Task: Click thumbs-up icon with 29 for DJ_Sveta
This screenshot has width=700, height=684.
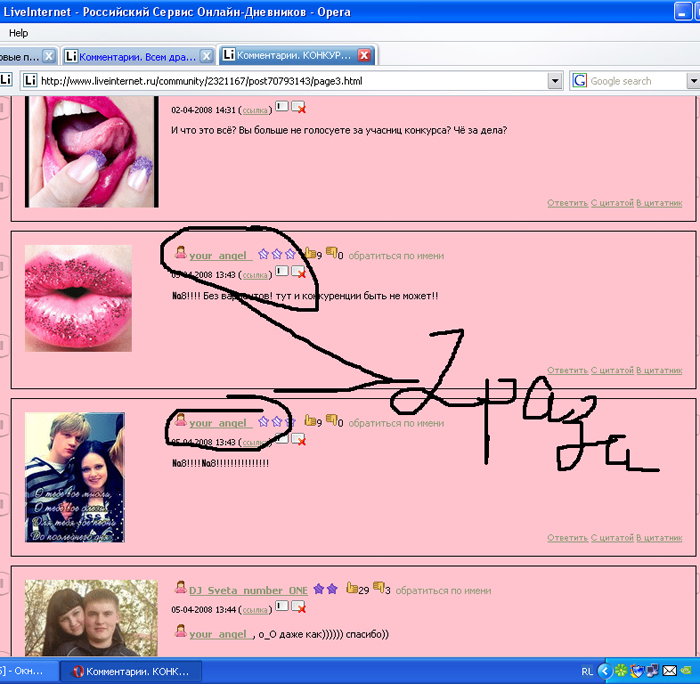Action: click(352, 588)
